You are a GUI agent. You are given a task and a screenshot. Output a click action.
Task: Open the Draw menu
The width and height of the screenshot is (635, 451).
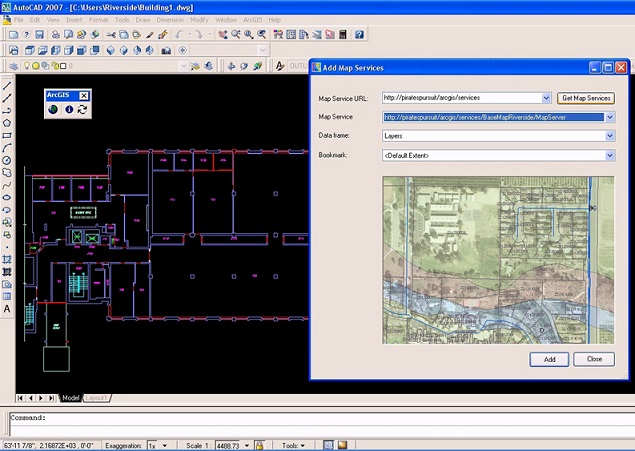pos(143,20)
